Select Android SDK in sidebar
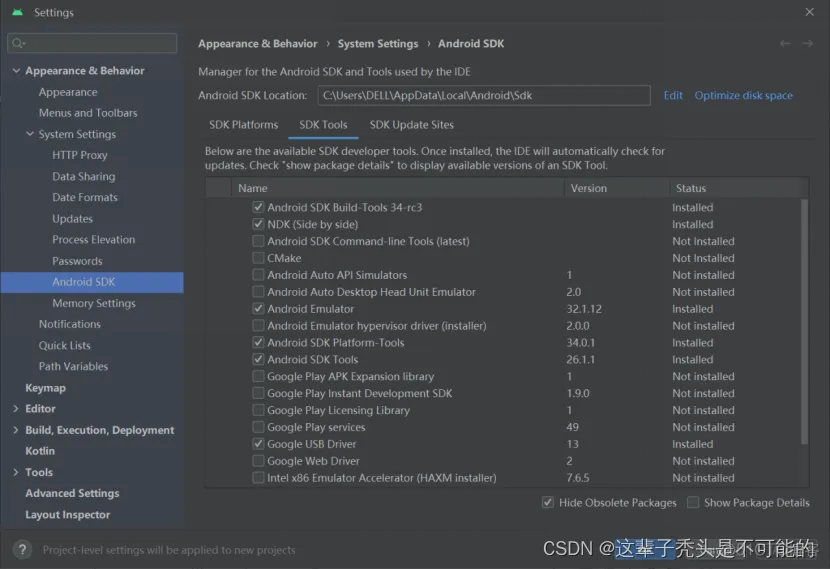Viewport: 830px width, 569px height. pyautogui.click(x=92, y=282)
